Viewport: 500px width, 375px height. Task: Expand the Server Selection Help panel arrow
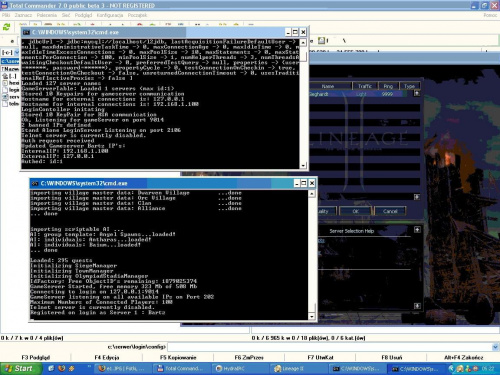click(417, 230)
